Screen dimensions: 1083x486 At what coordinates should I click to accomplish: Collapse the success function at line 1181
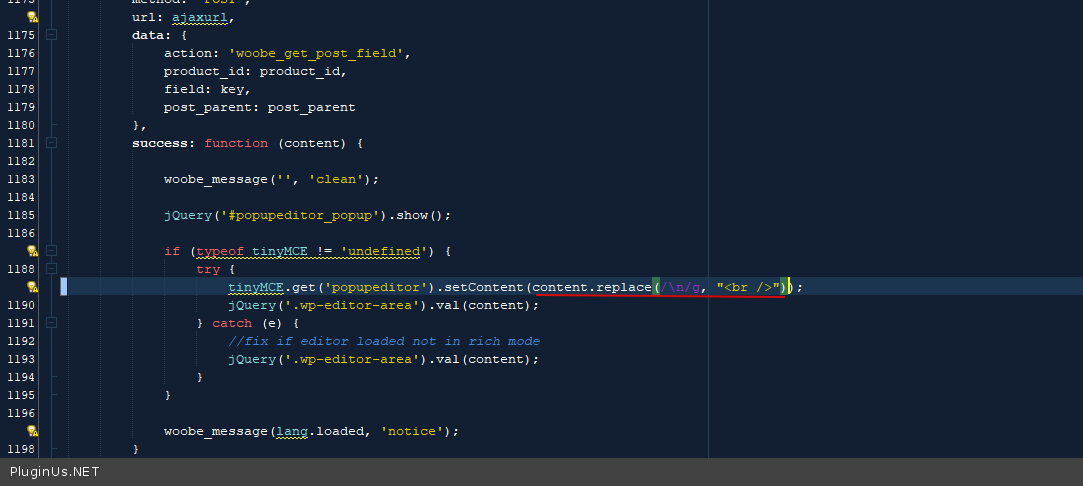coord(51,143)
